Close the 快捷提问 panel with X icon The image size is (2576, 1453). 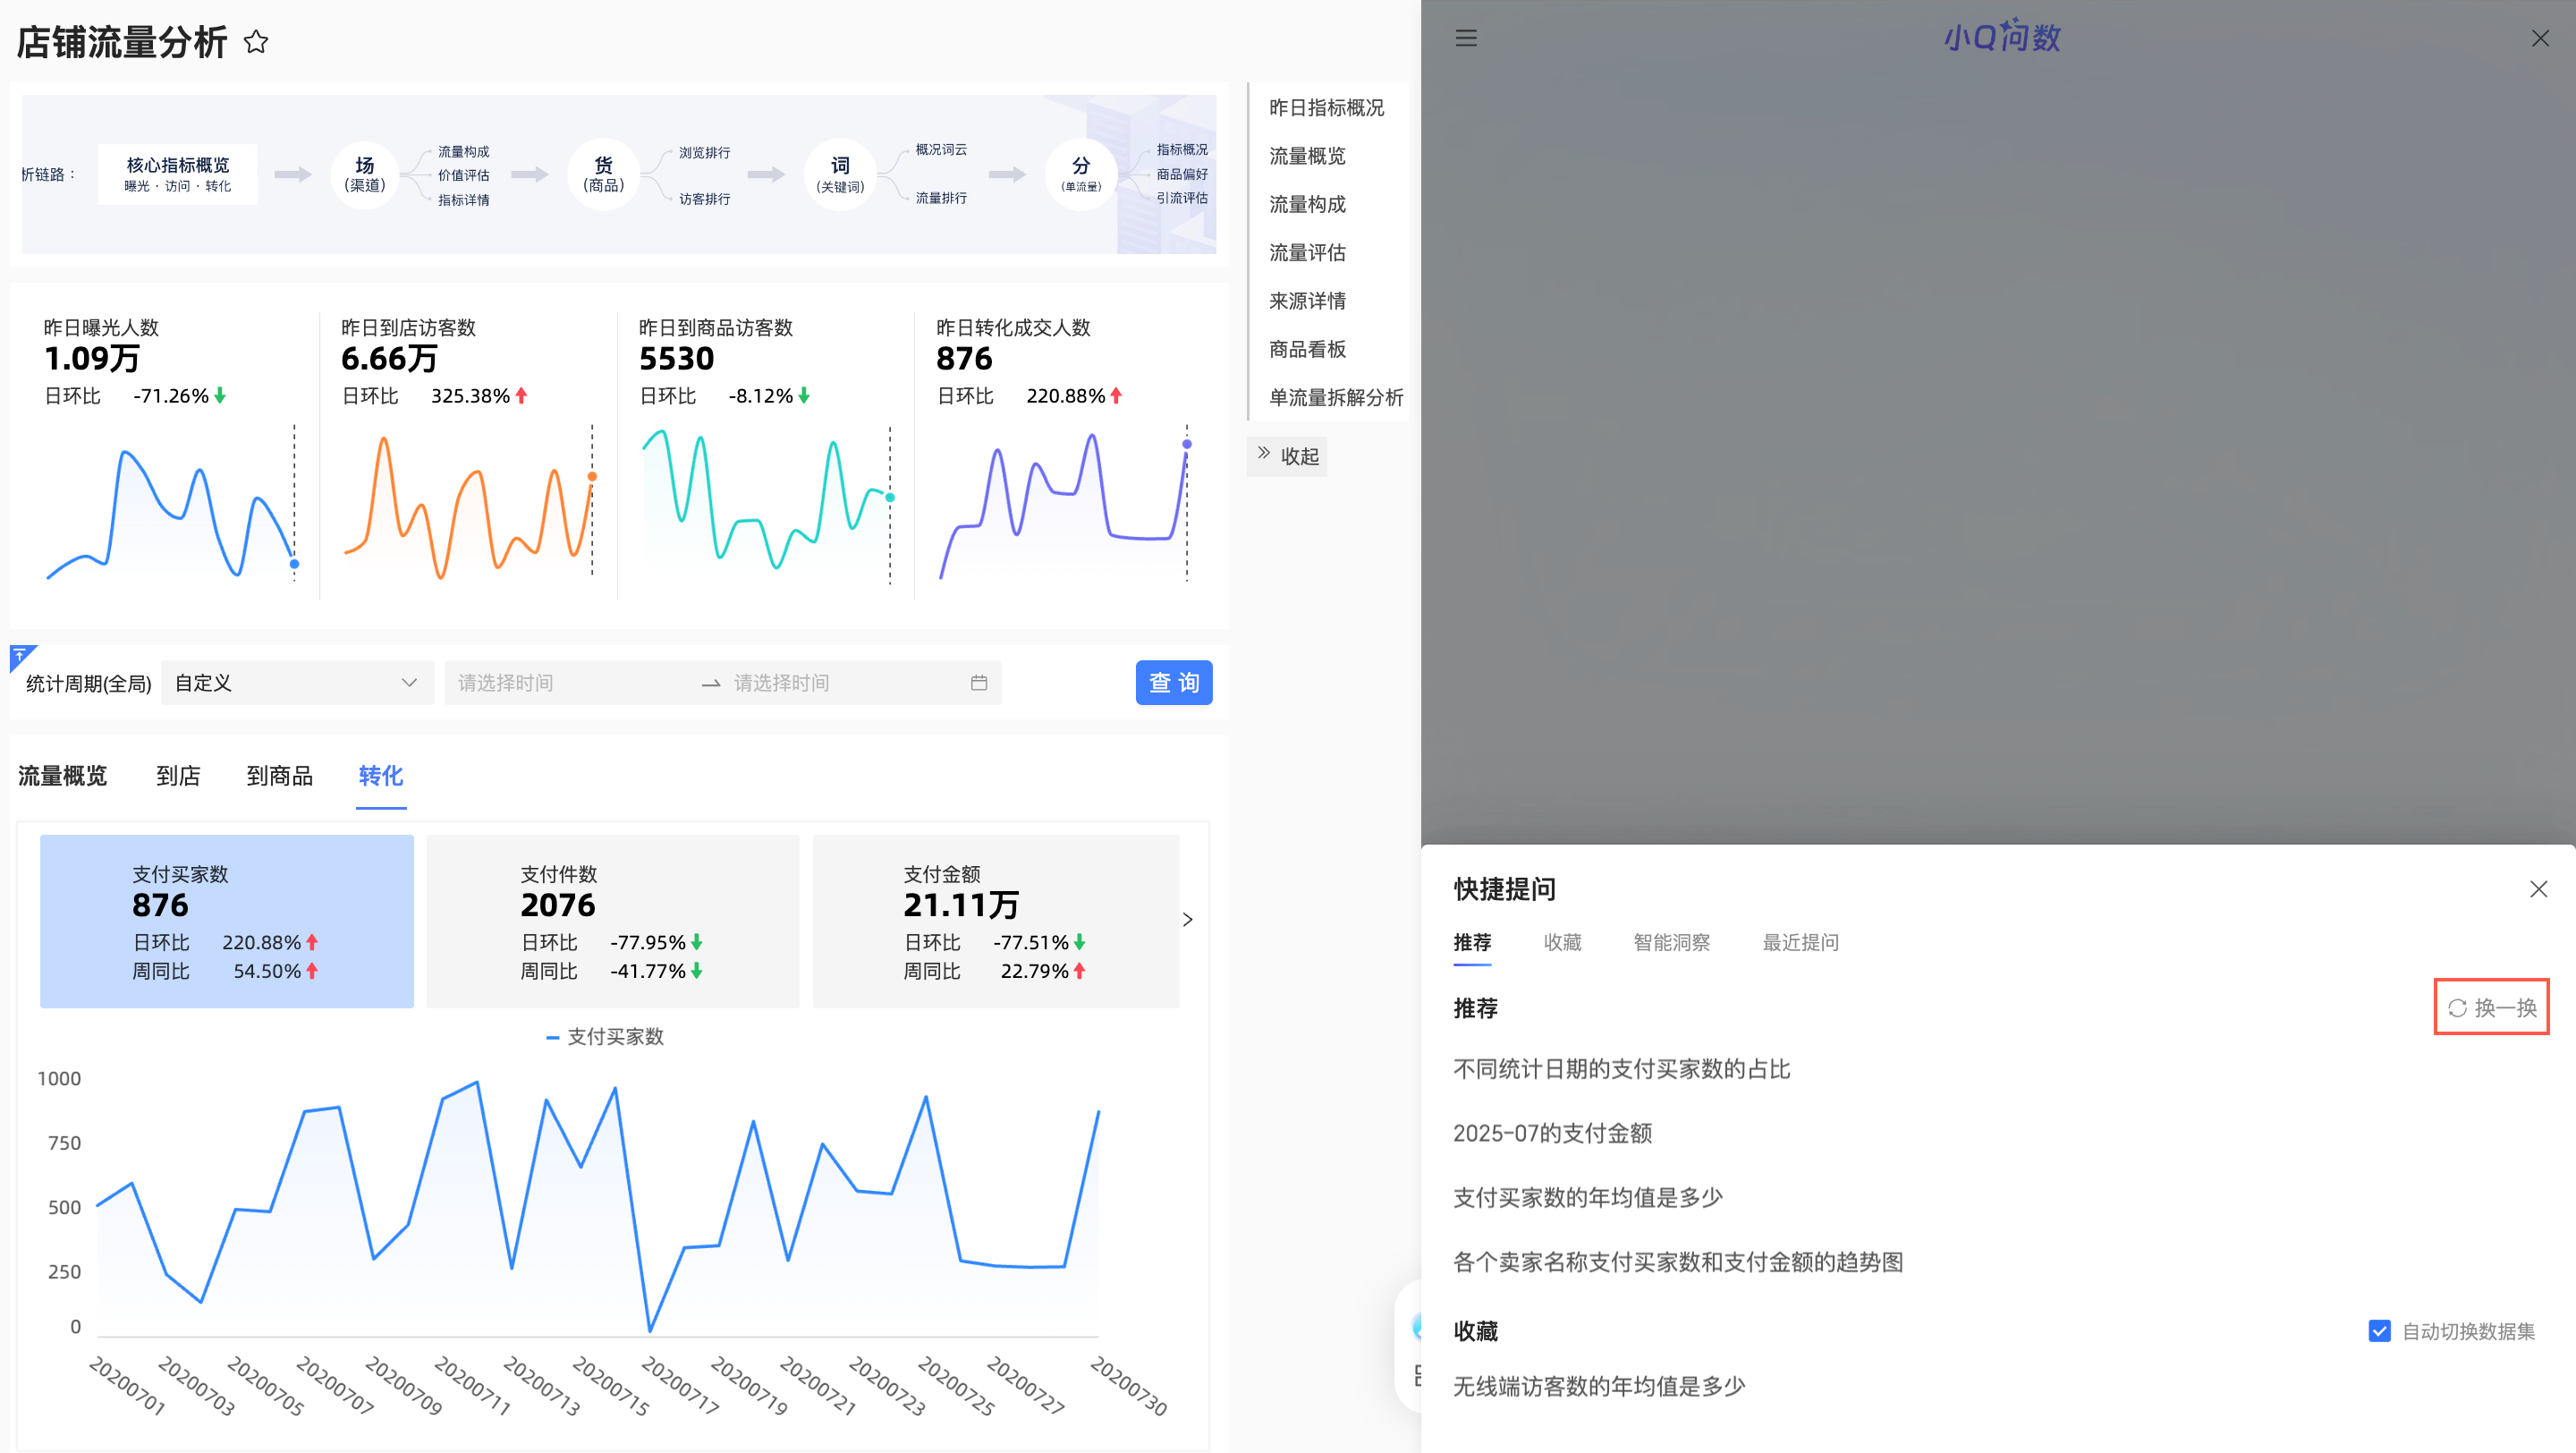2538,889
